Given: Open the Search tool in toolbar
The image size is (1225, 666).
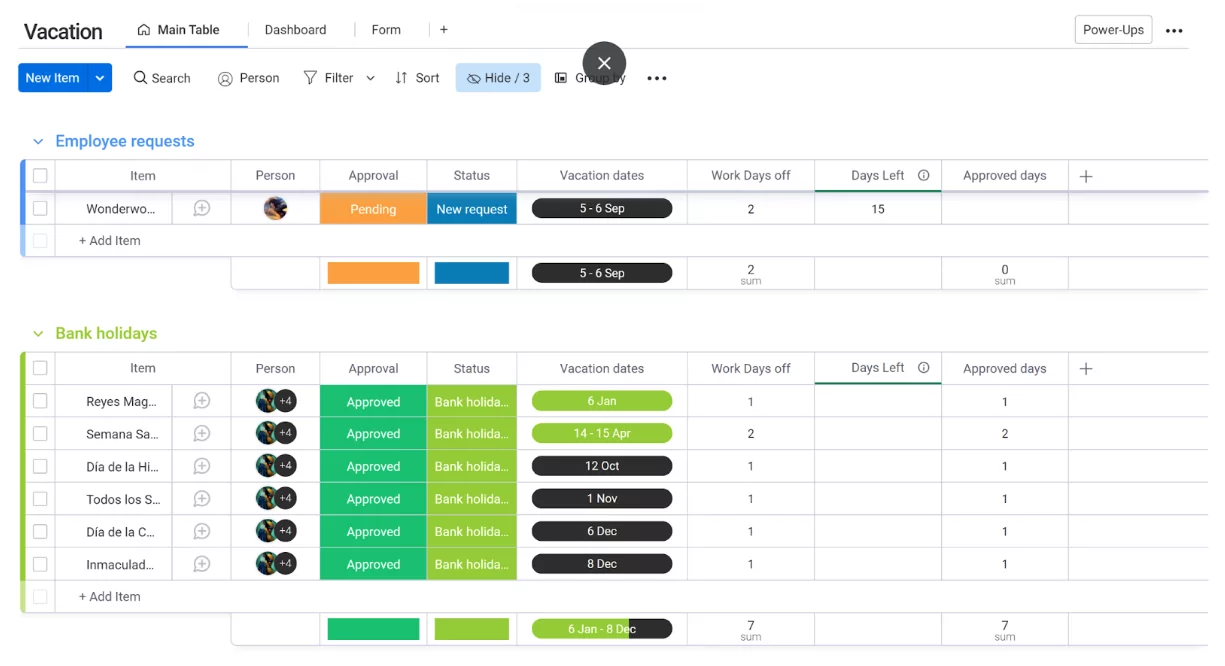Looking at the screenshot, I should (x=161, y=78).
